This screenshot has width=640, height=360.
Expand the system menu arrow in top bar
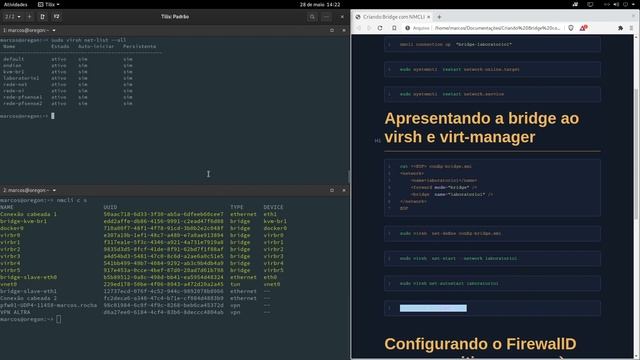click(633, 4)
